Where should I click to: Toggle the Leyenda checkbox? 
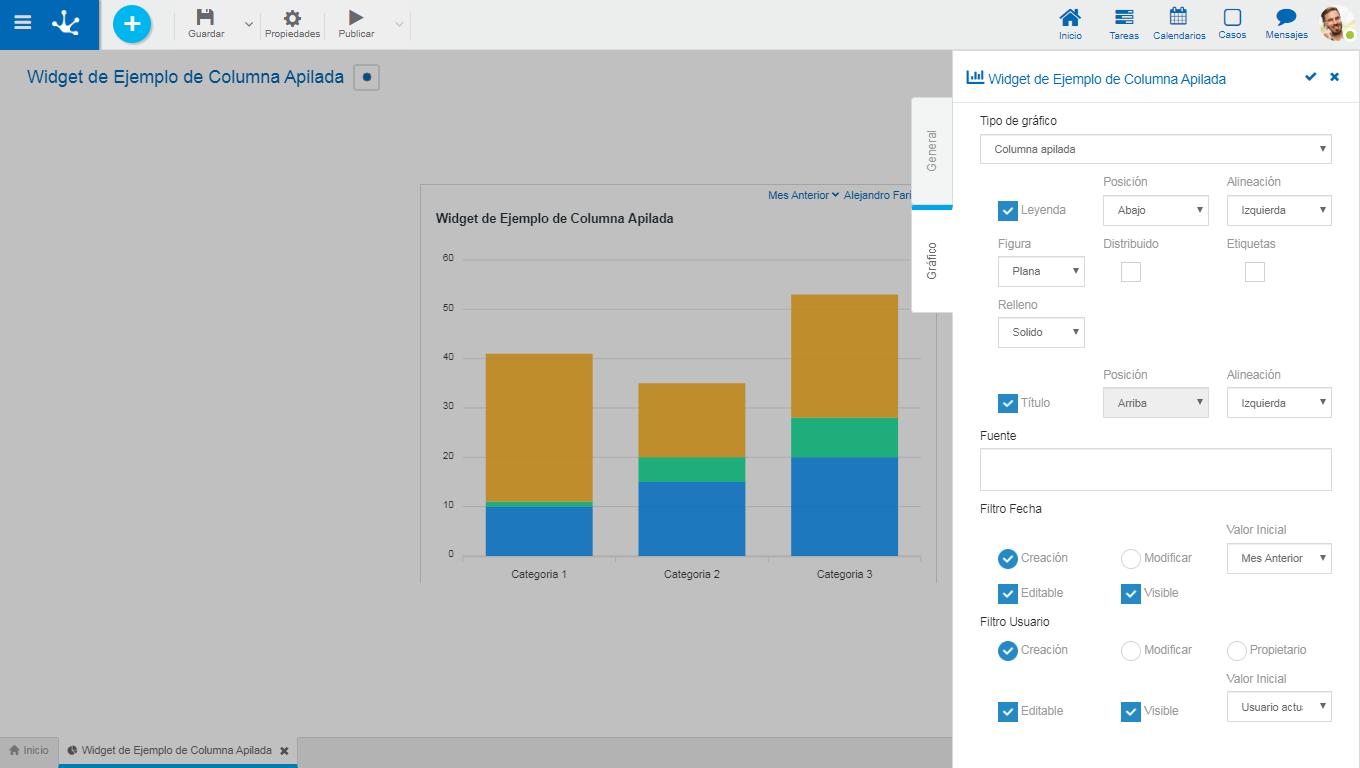coord(1008,211)
